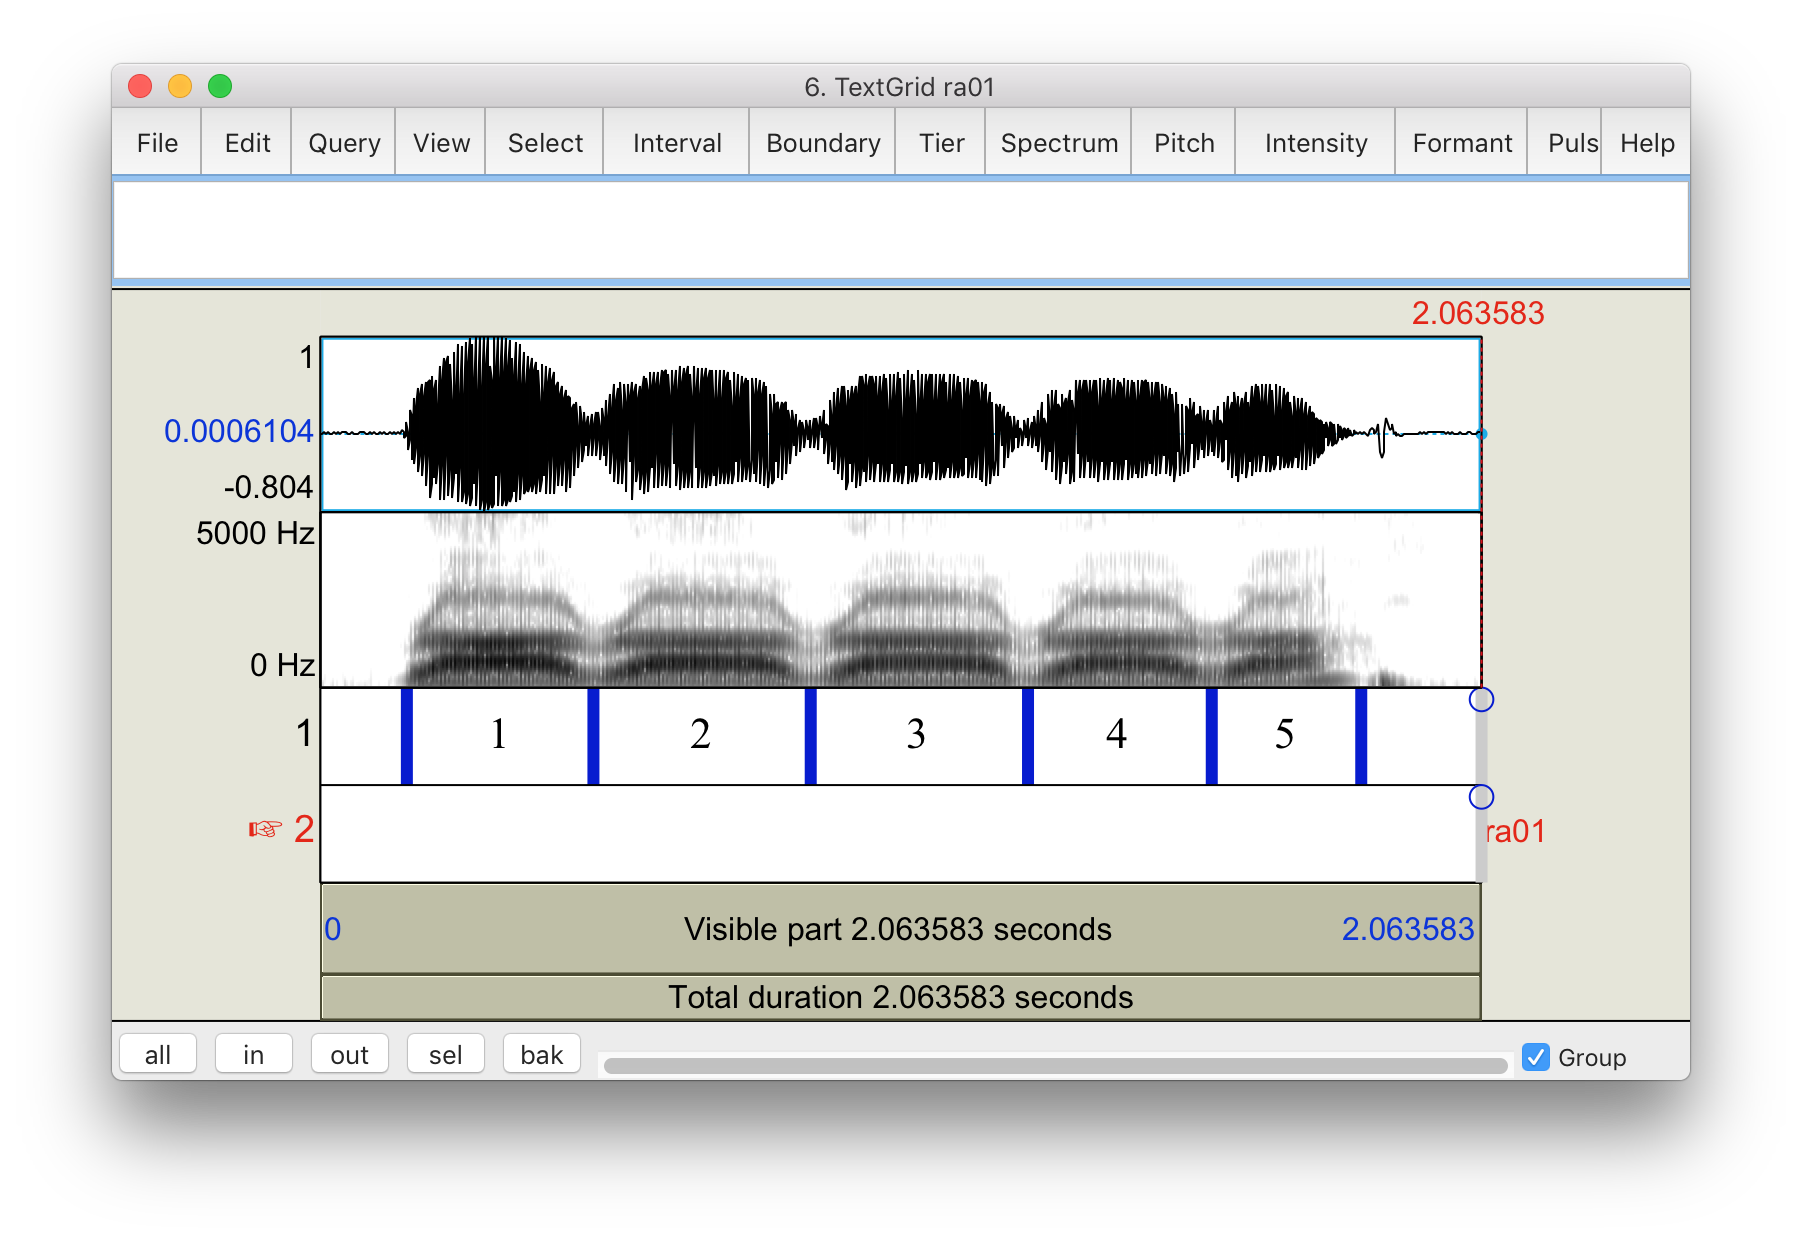This screenshot has height=1240, width=1802.
Task: Click the horizontal scrollbar at the bottom
Action: (1055, 1066)
